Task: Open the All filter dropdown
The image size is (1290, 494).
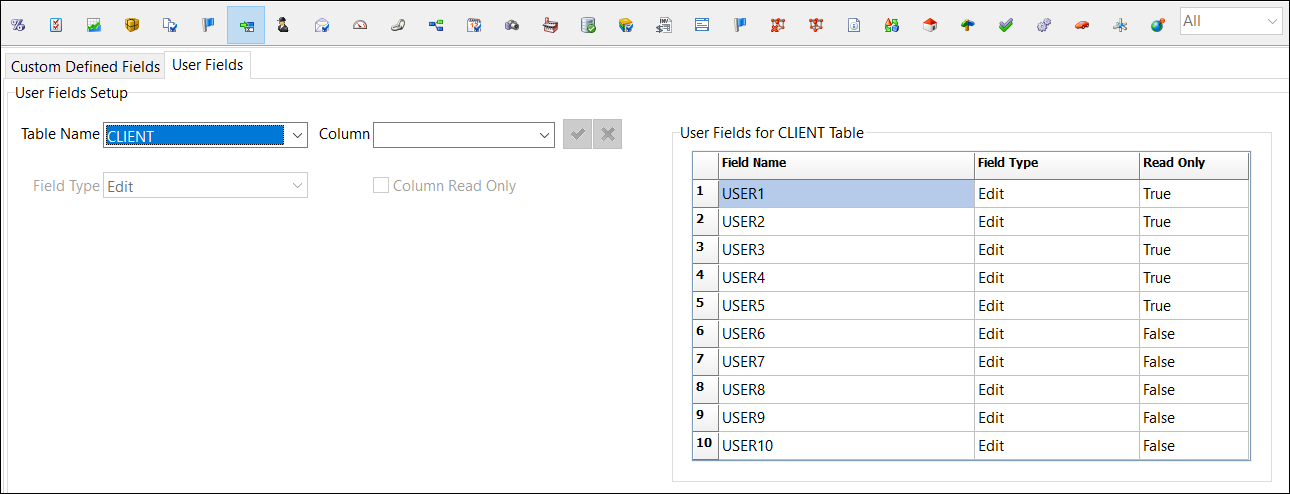Action: pos(1271,21)
